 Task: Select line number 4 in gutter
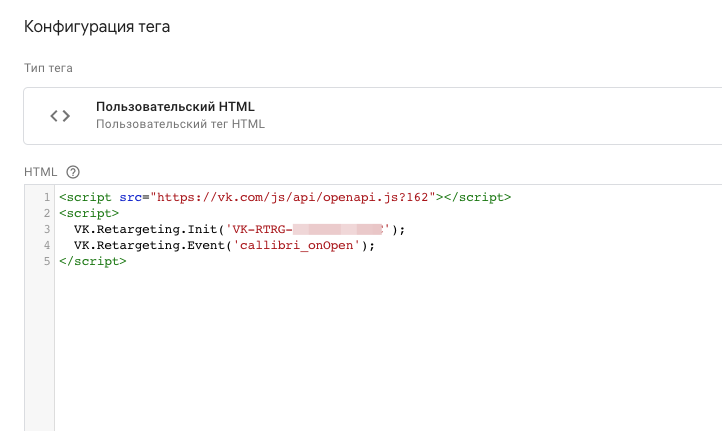pos(46,245)
